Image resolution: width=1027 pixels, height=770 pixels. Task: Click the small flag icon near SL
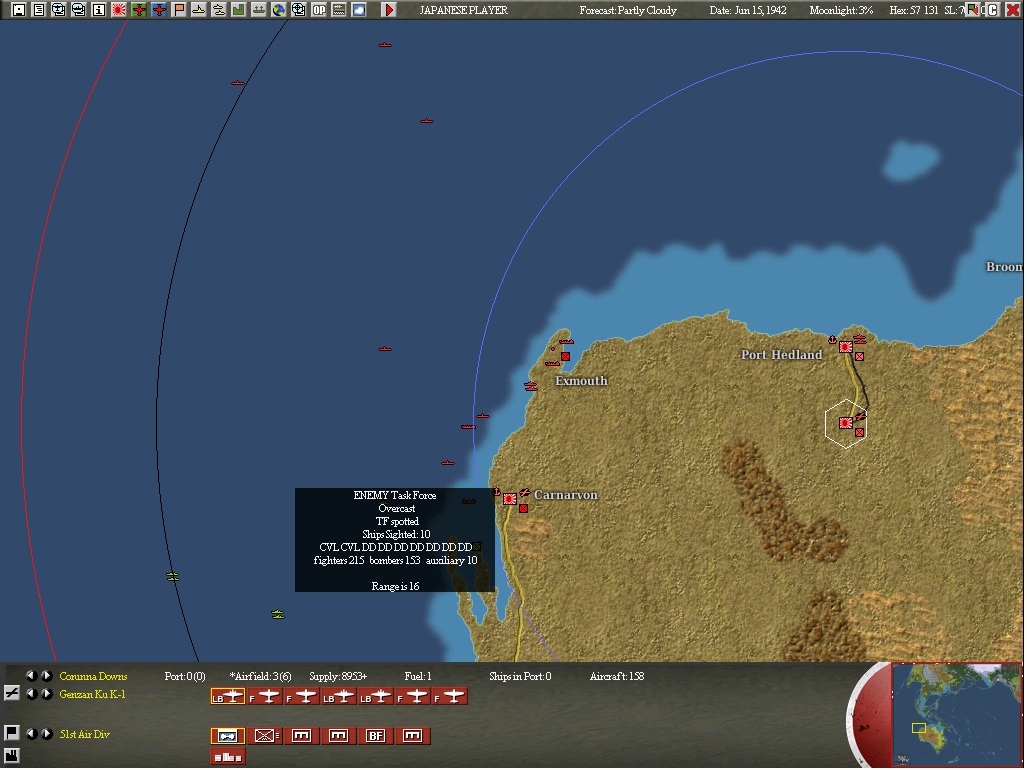[x=974, y=10]
